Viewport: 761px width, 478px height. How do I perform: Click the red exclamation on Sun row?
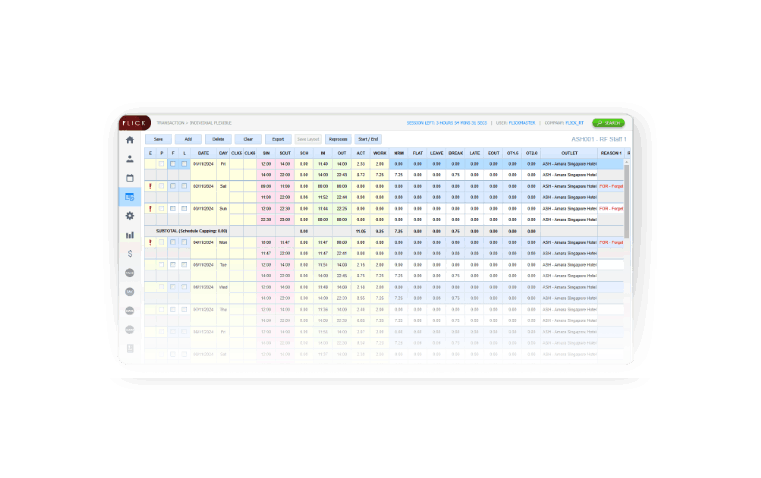click(x=150, y=209)
